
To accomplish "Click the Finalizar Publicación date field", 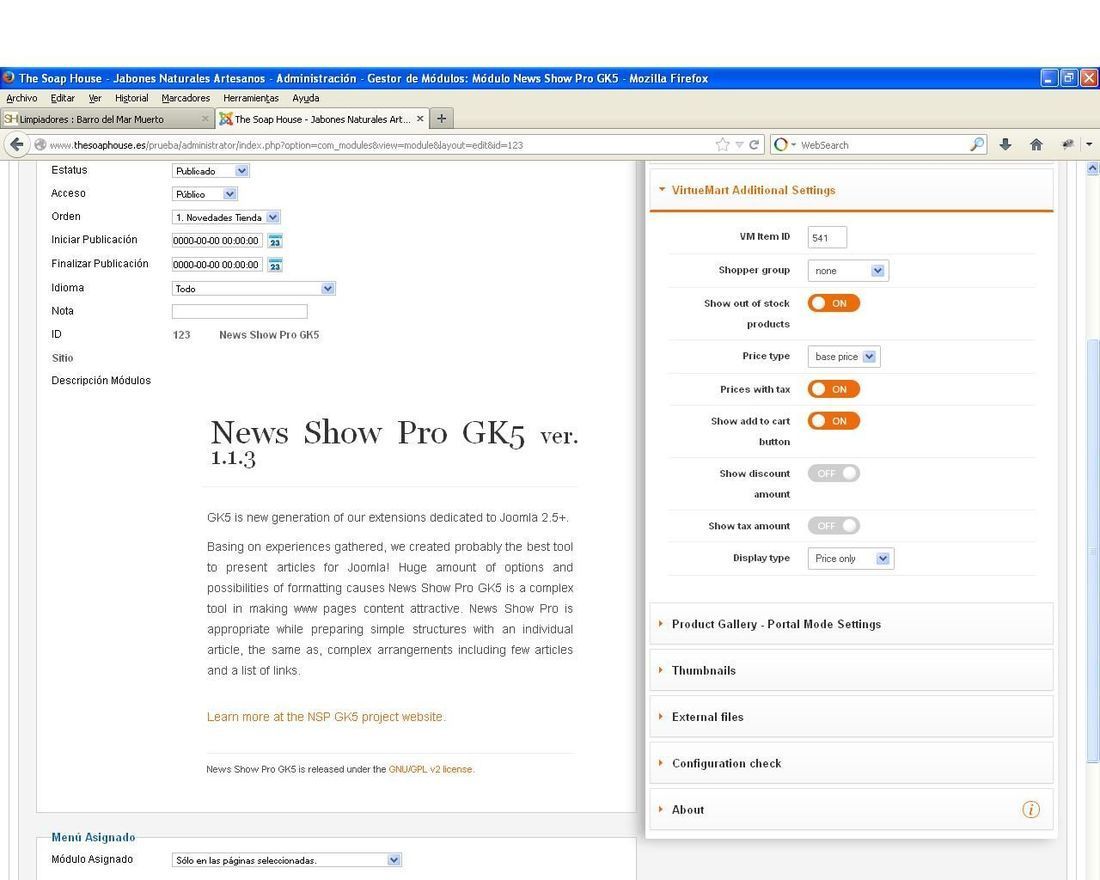I will pos(217,265).
